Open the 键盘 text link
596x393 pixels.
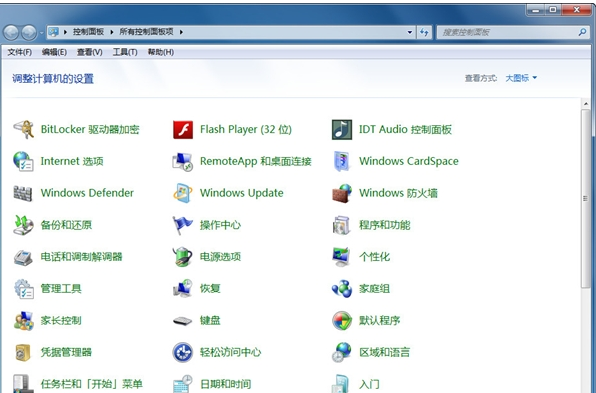210,320
